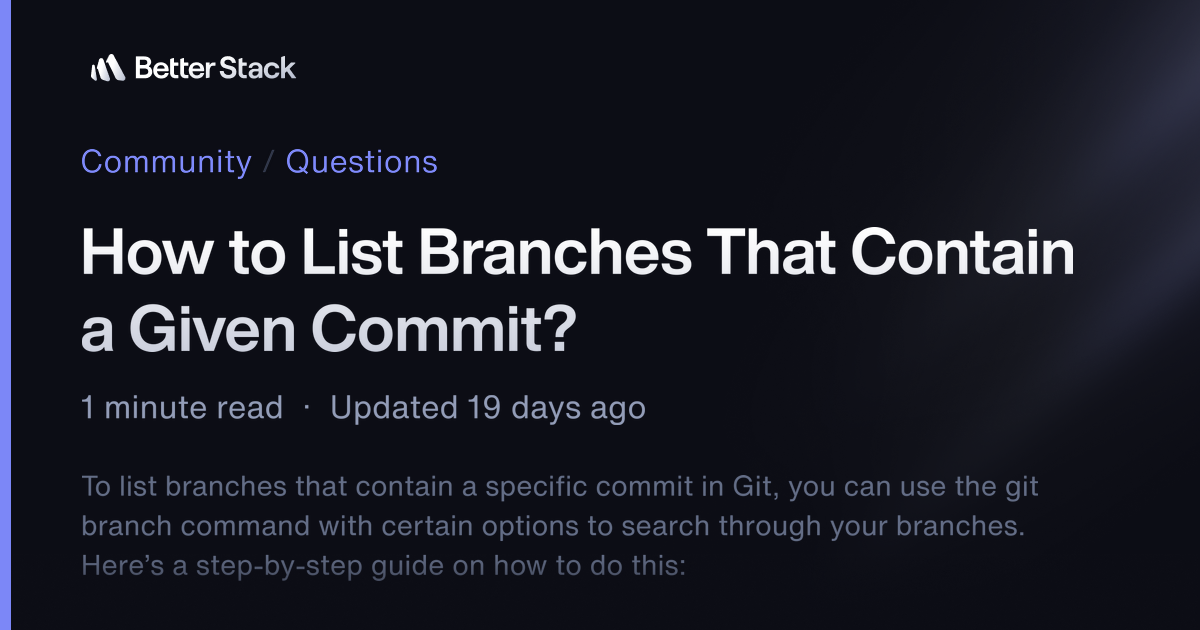The image size is (1200, 630).
Task: Go to the Questions breadcrumb link
Action: tap(362, 162)
